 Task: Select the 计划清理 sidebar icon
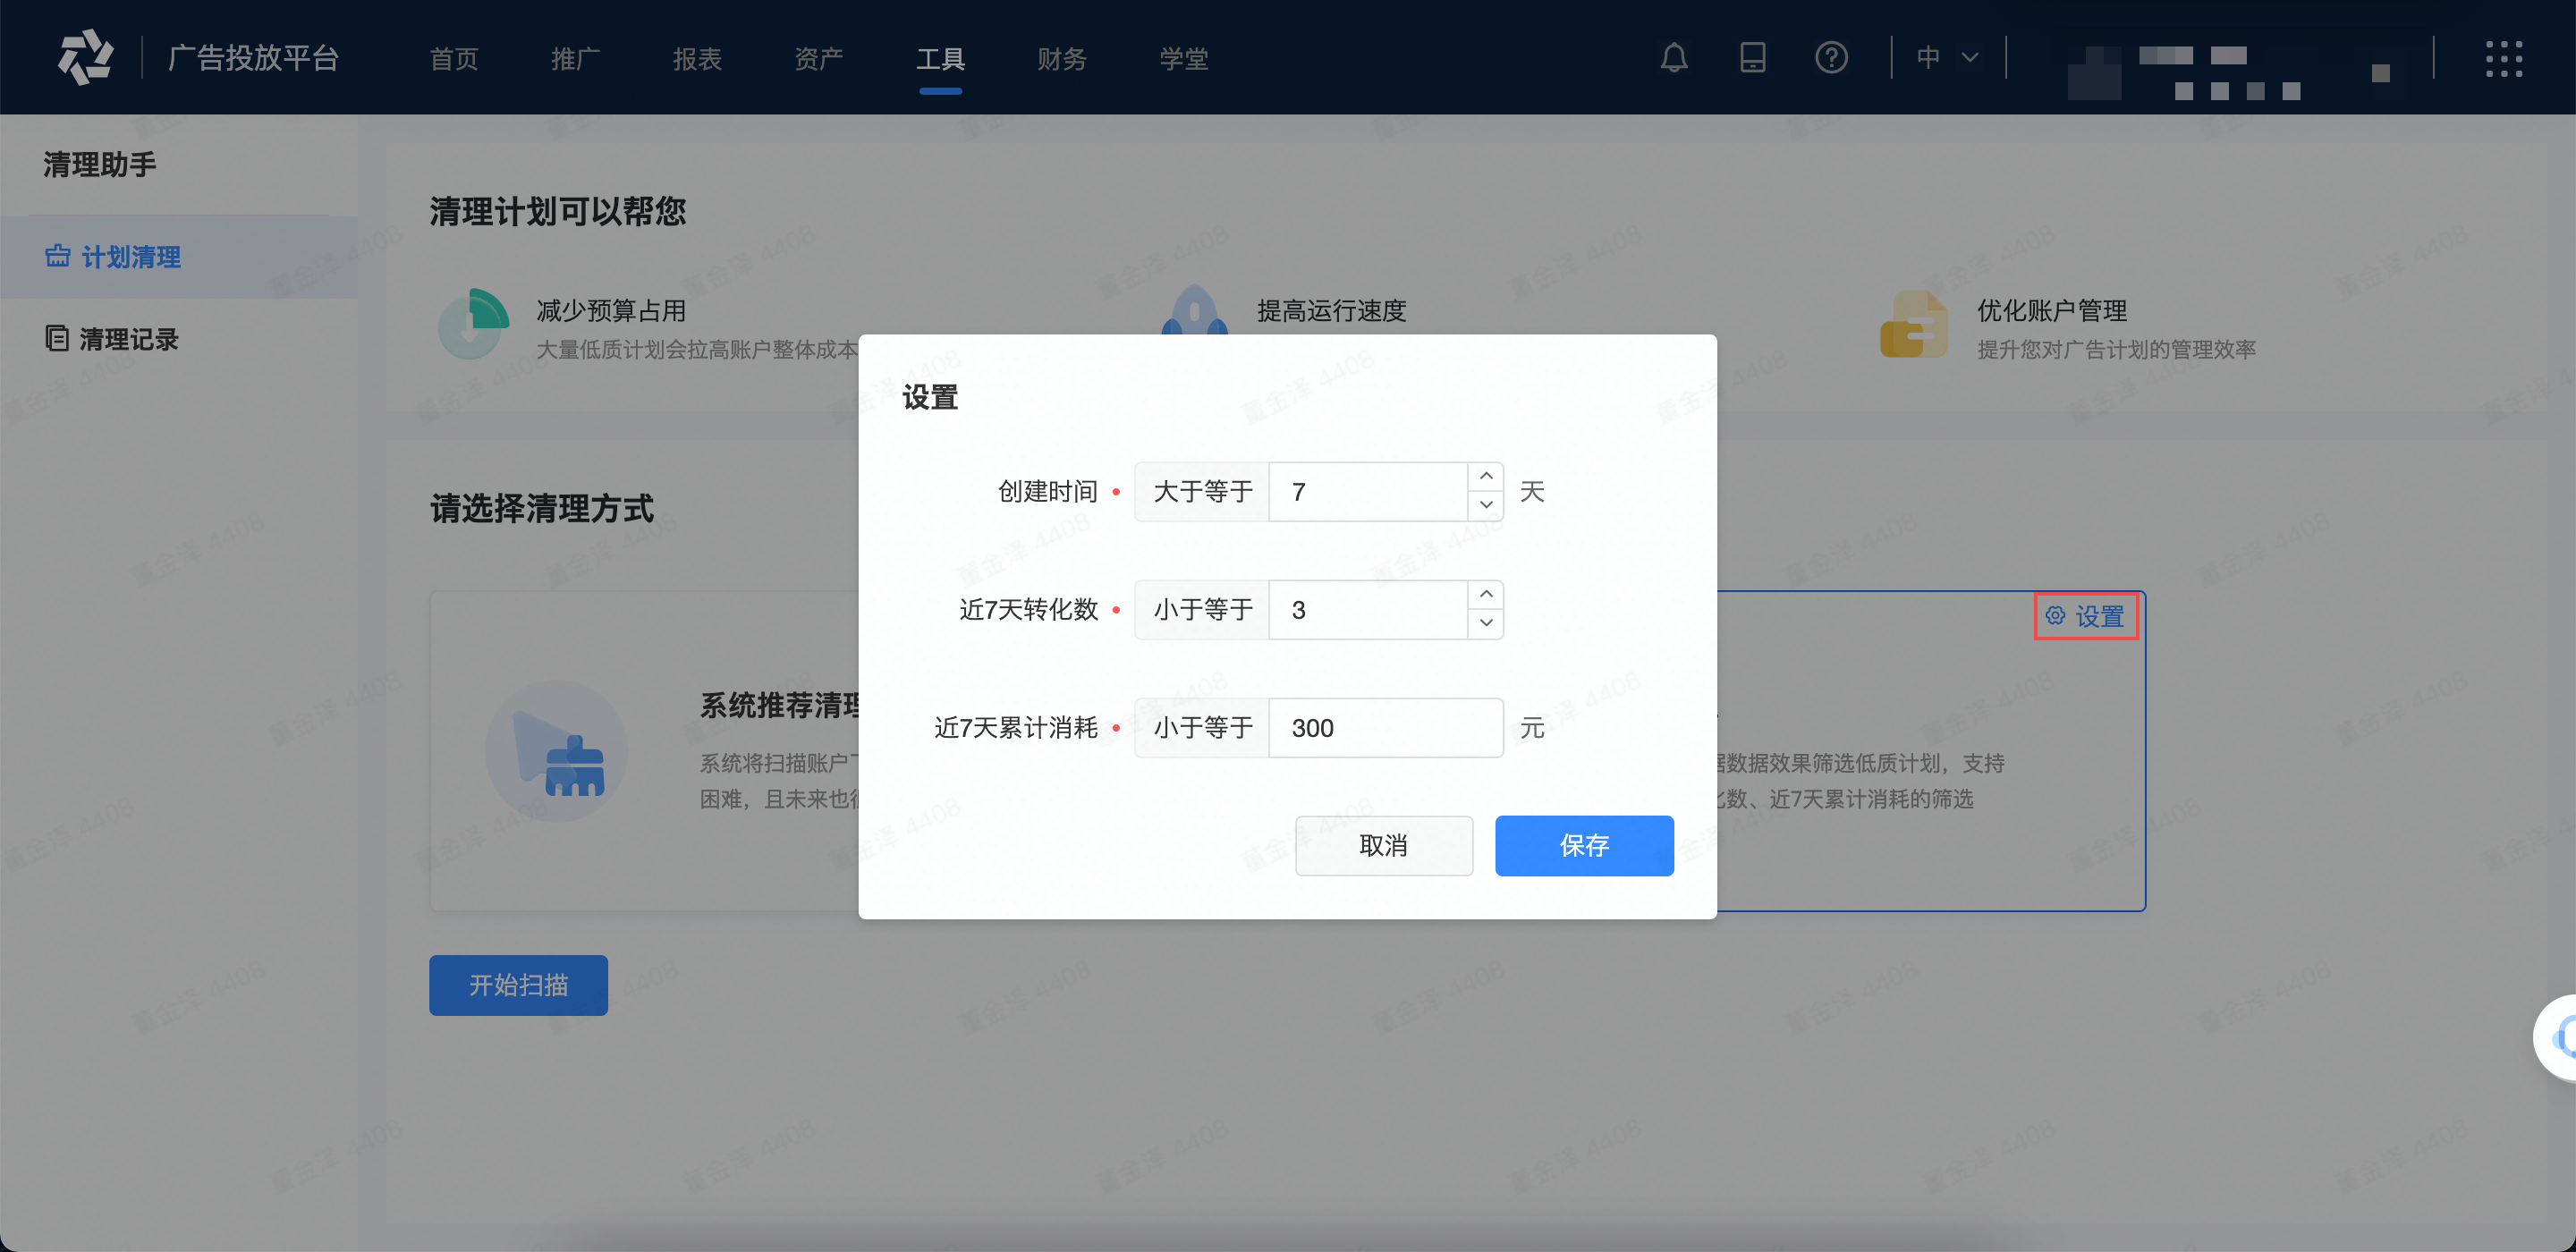pos(56,257)
